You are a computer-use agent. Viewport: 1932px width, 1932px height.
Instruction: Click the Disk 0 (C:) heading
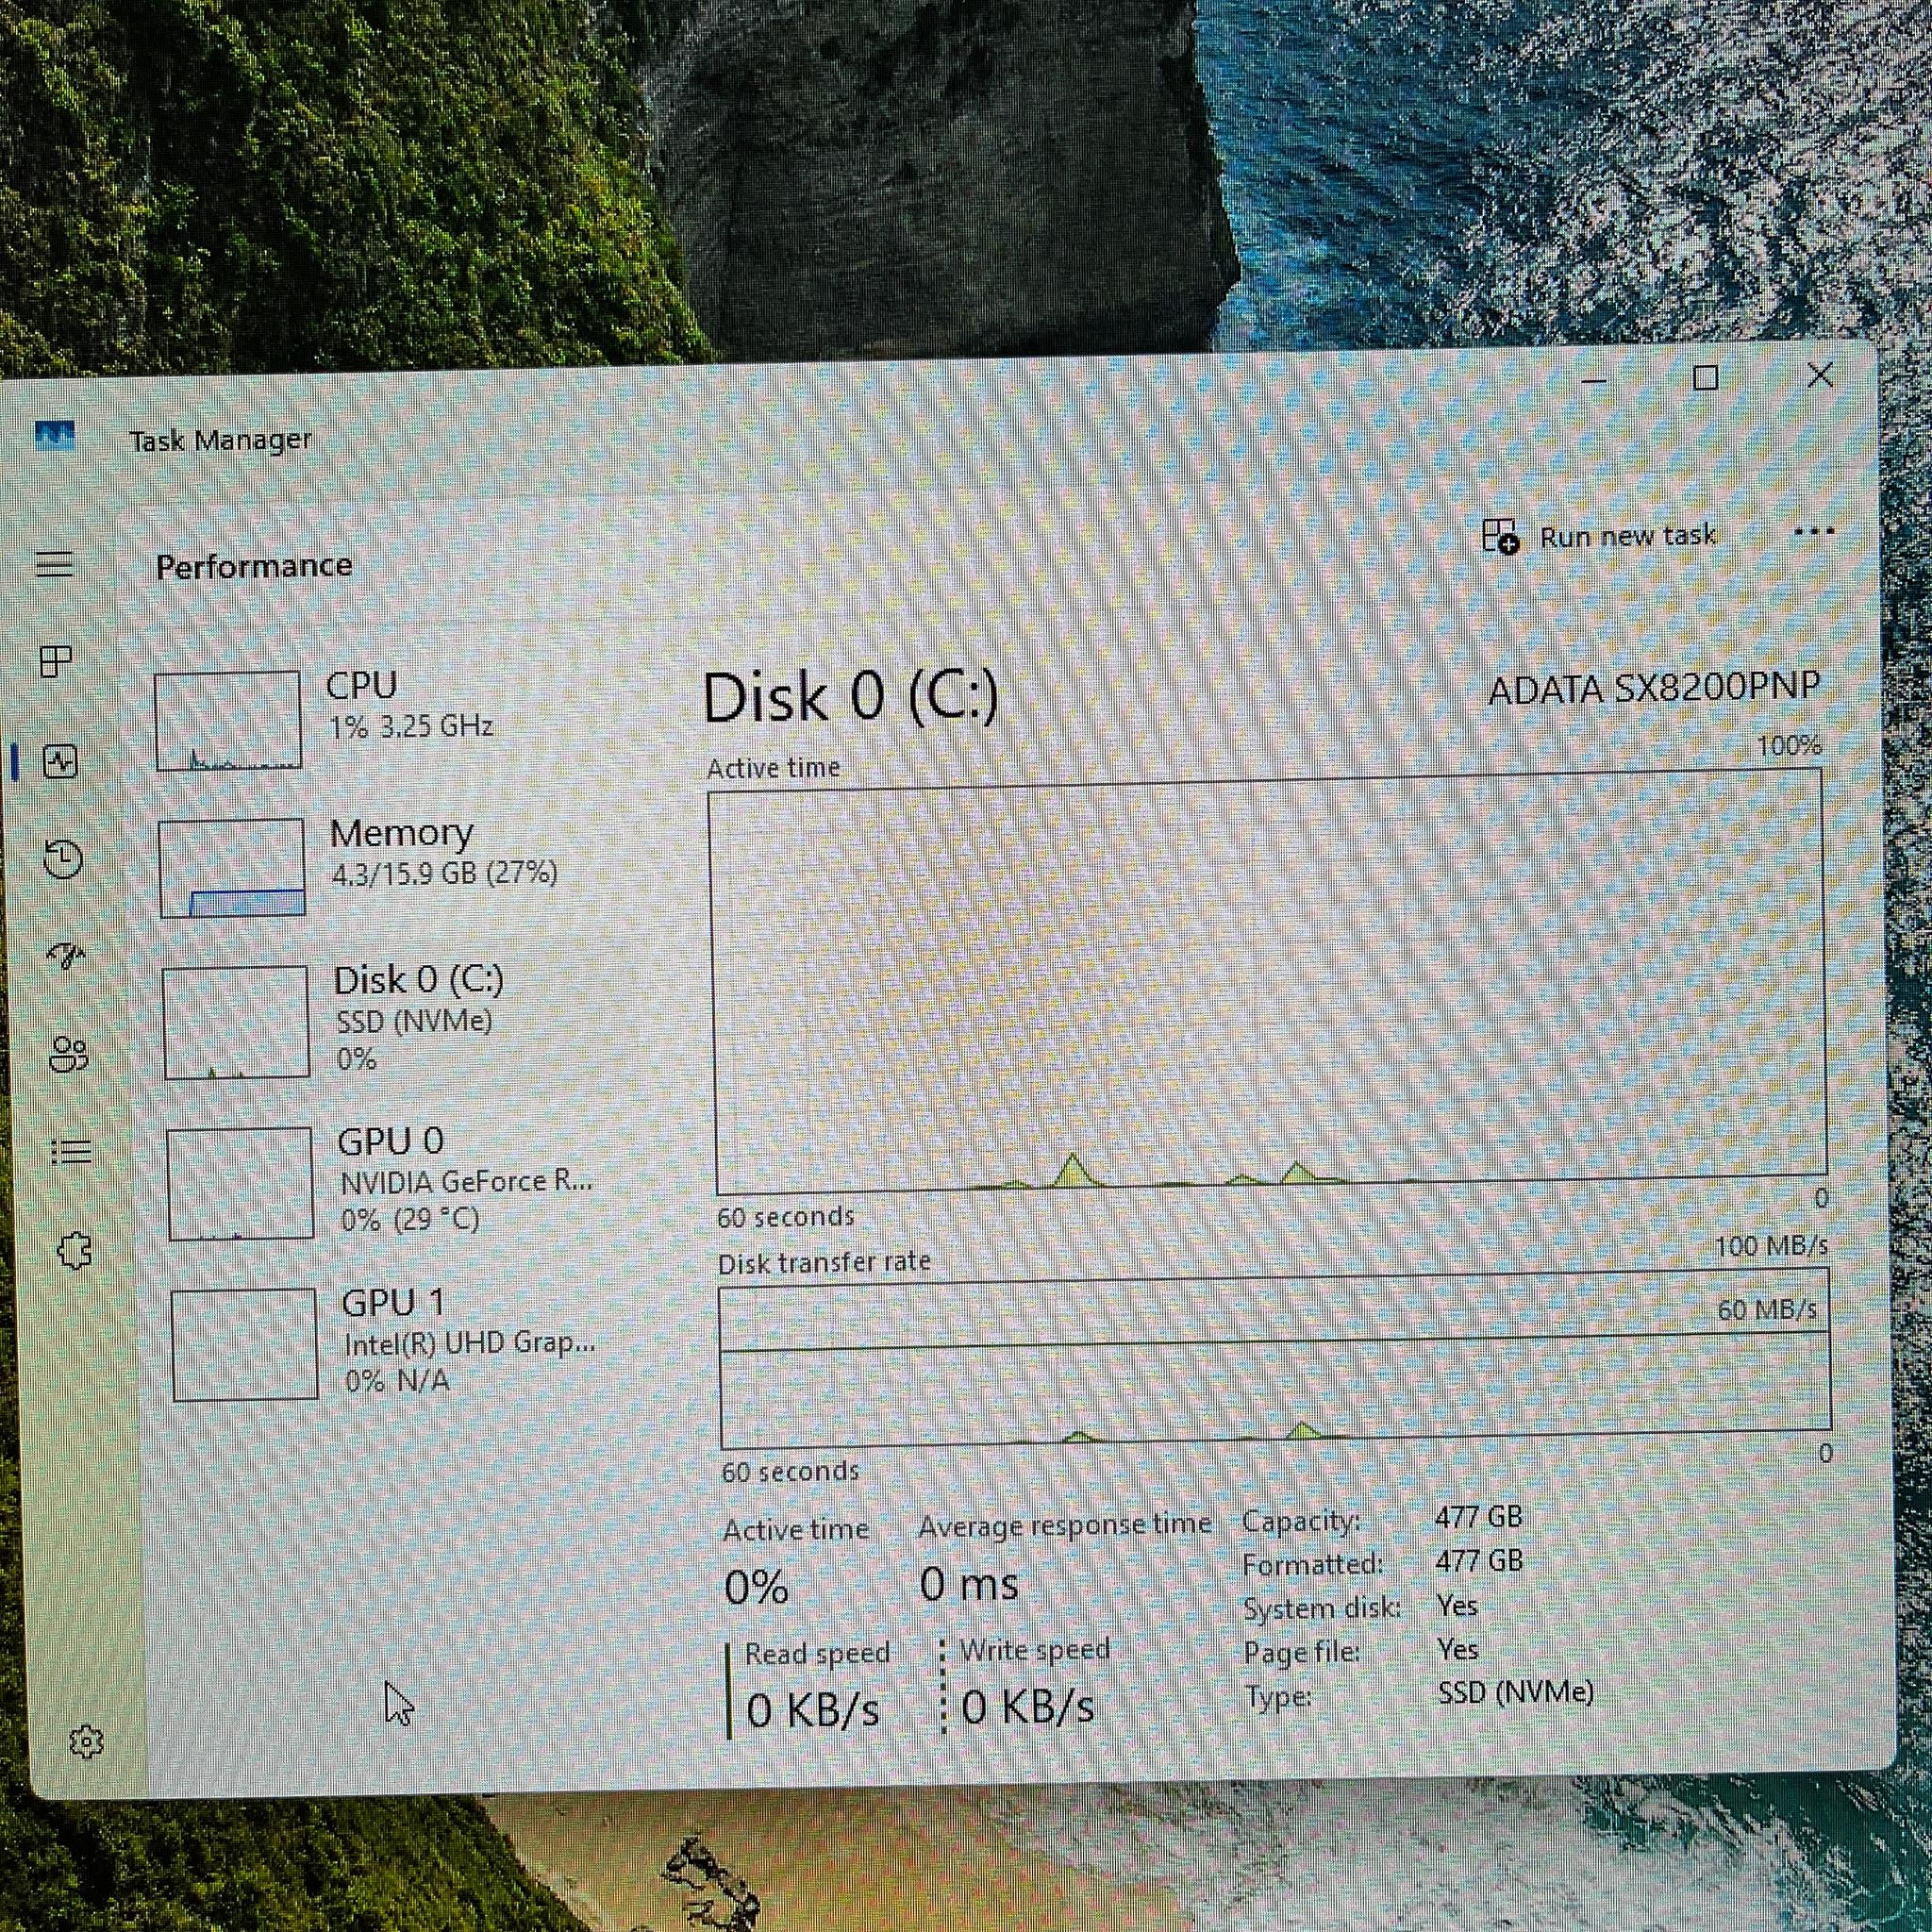click(850, 696)
